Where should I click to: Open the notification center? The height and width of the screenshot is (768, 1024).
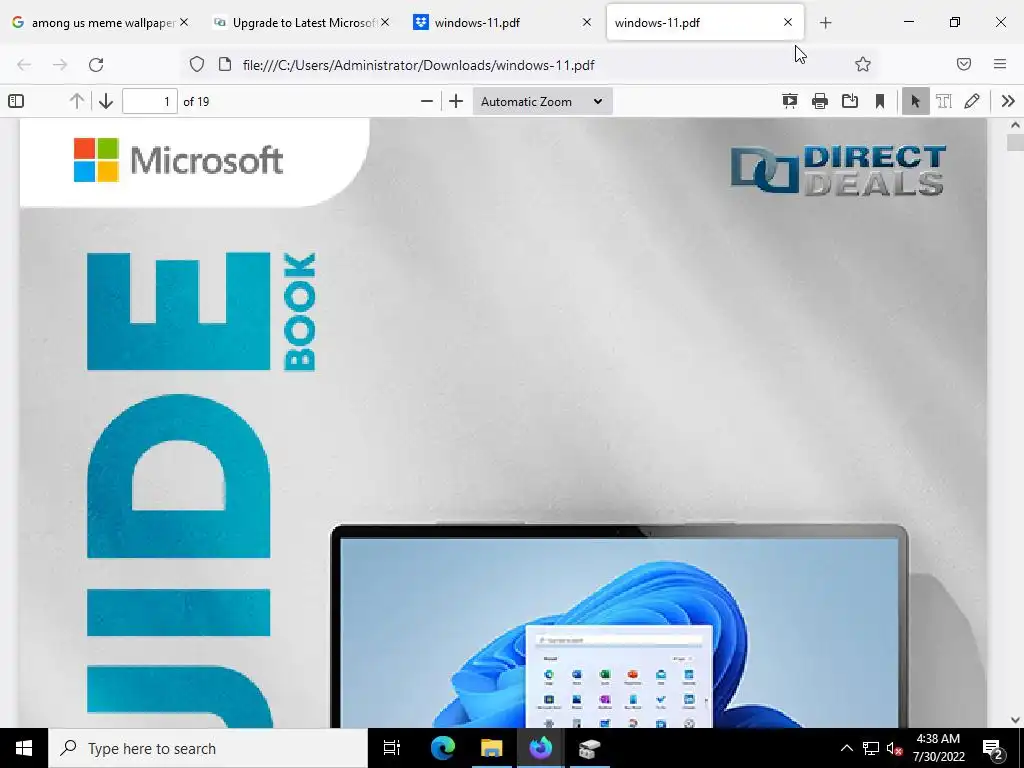(993, 748)
